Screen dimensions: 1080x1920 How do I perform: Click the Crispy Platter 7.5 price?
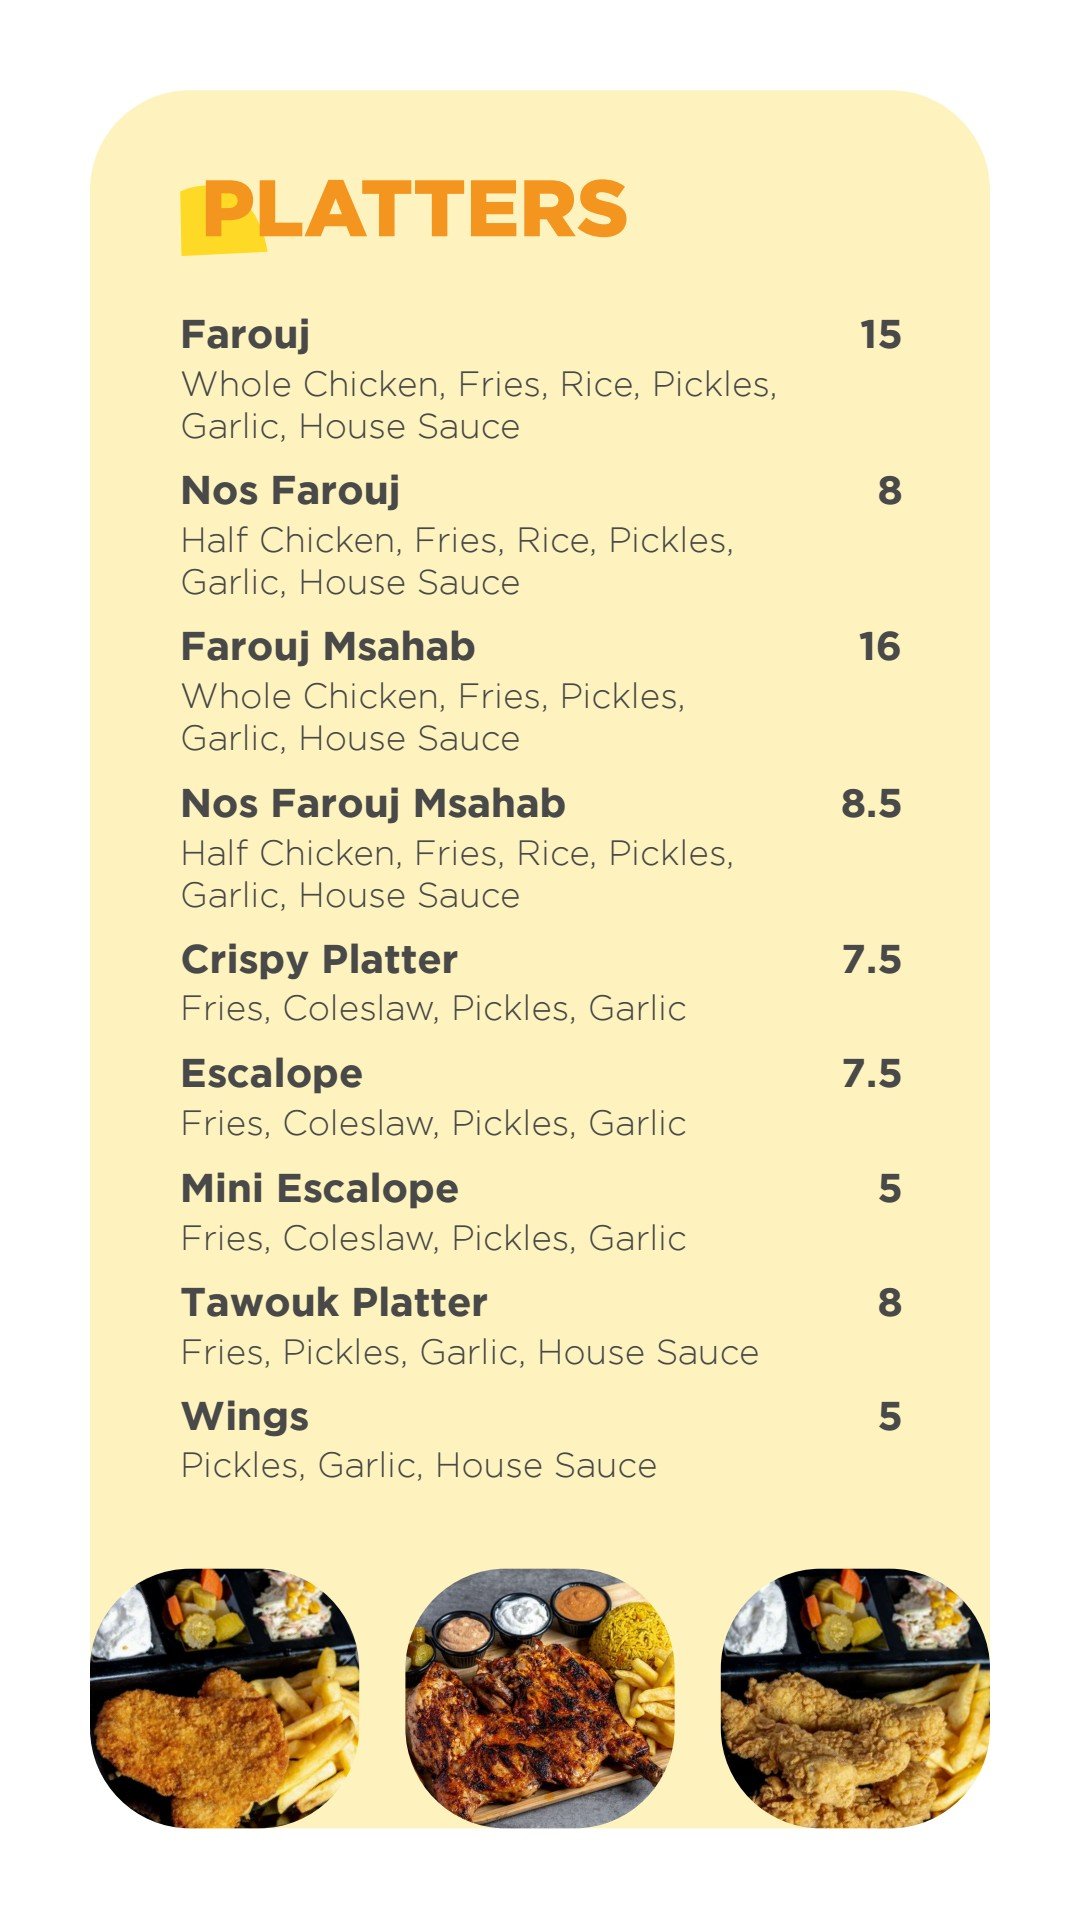871,959
